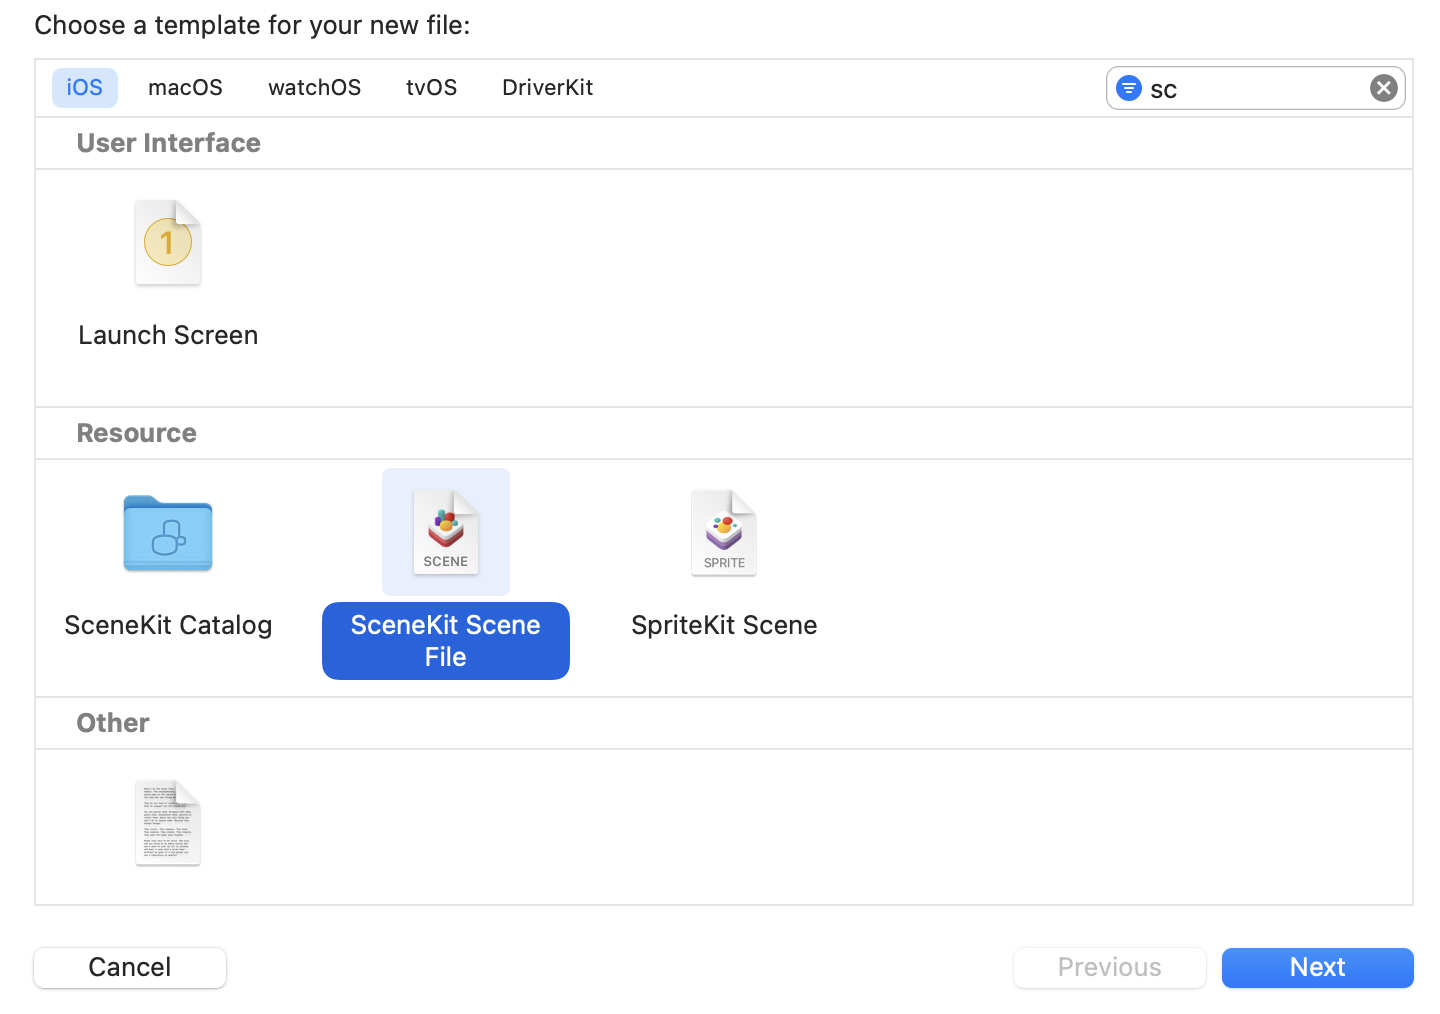Image resolution: width=1440 pixels, height=1014 pixels.
Task: Cancel the new file dialog
Action: (130, 967)
